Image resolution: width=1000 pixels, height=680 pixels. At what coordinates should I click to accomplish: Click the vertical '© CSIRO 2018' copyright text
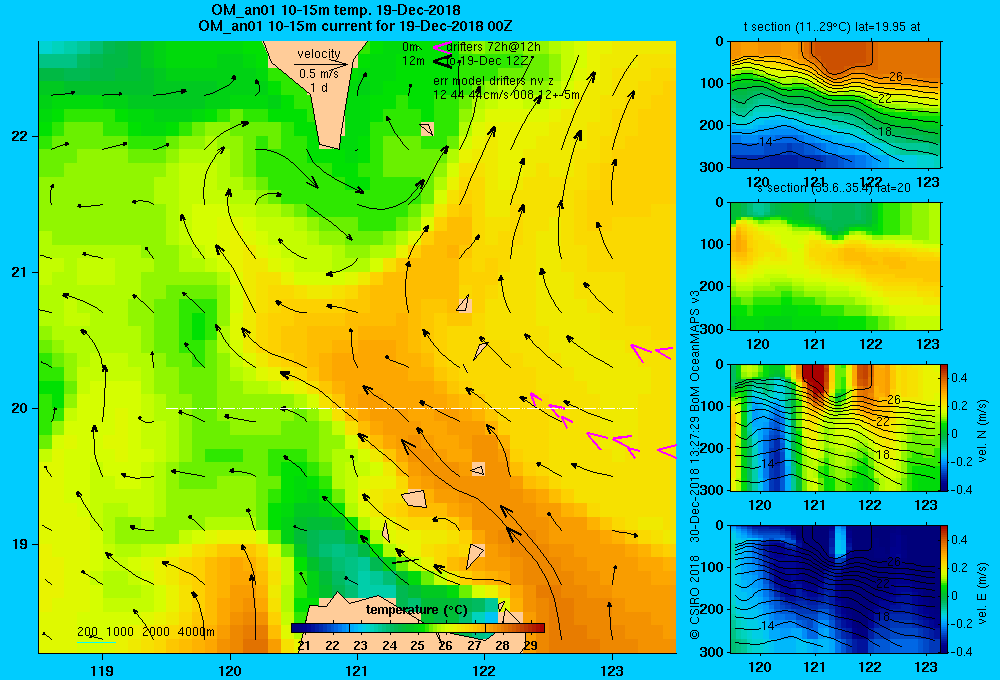pos(695,596)
